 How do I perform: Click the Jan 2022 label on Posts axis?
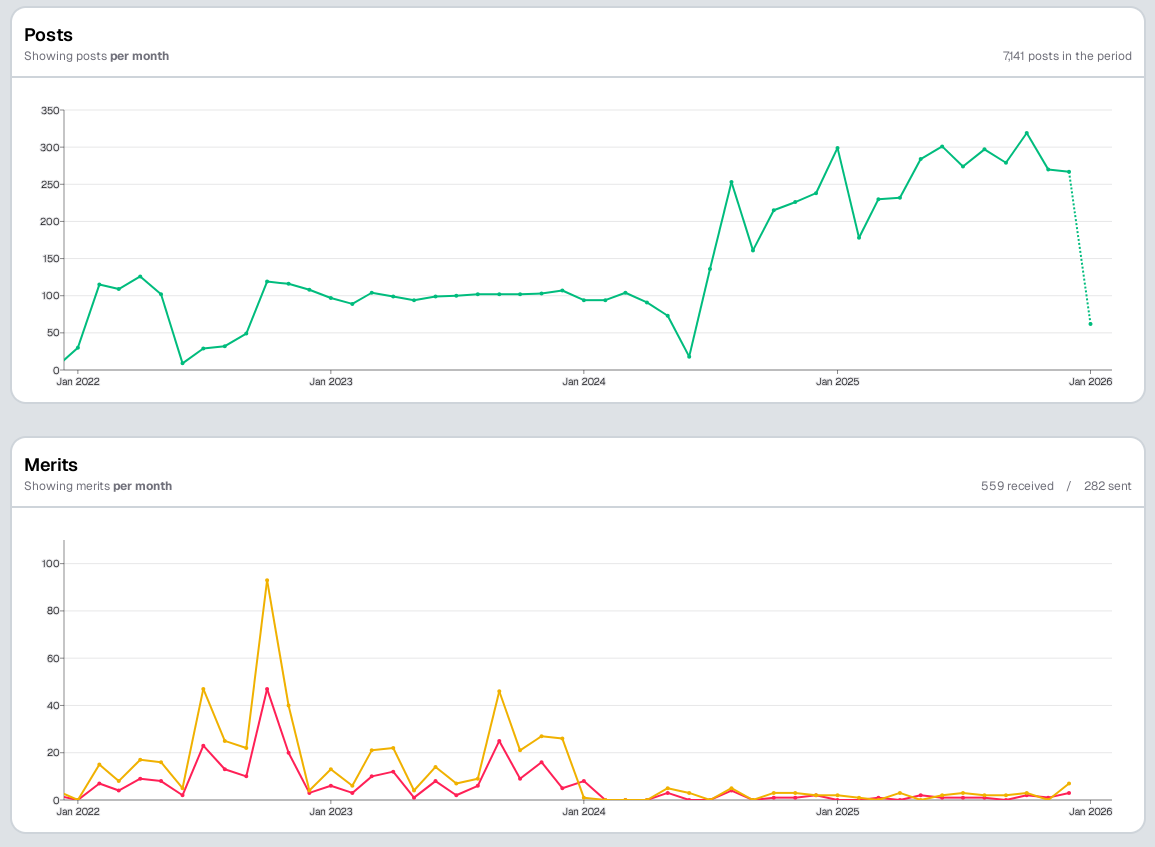pyautogui.click(x=78, y=381)
